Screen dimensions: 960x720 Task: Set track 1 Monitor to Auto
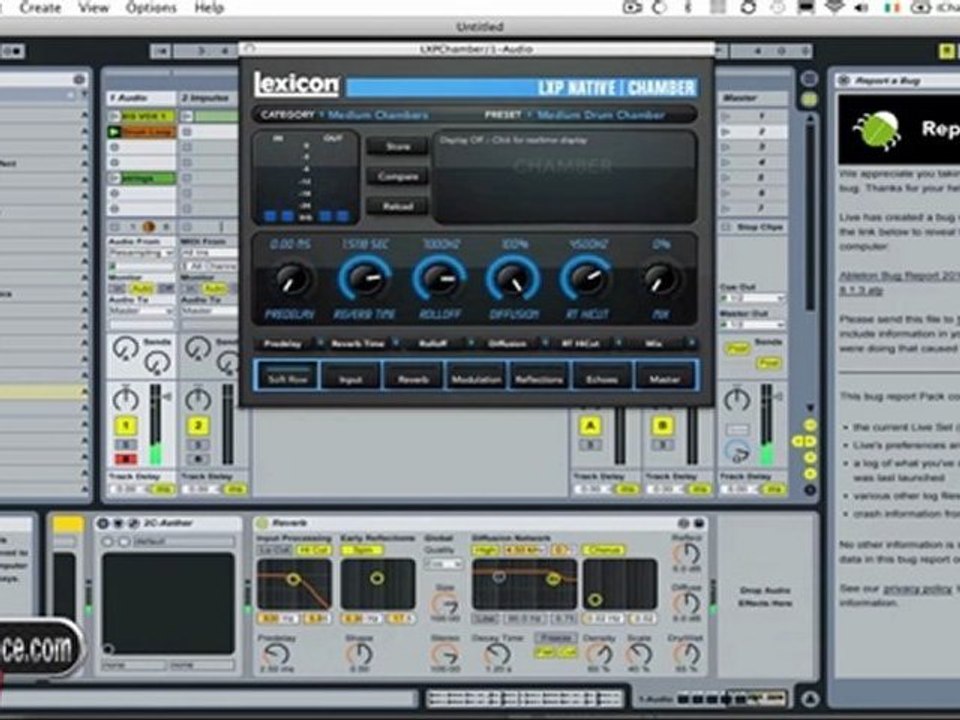click(141, 288)
